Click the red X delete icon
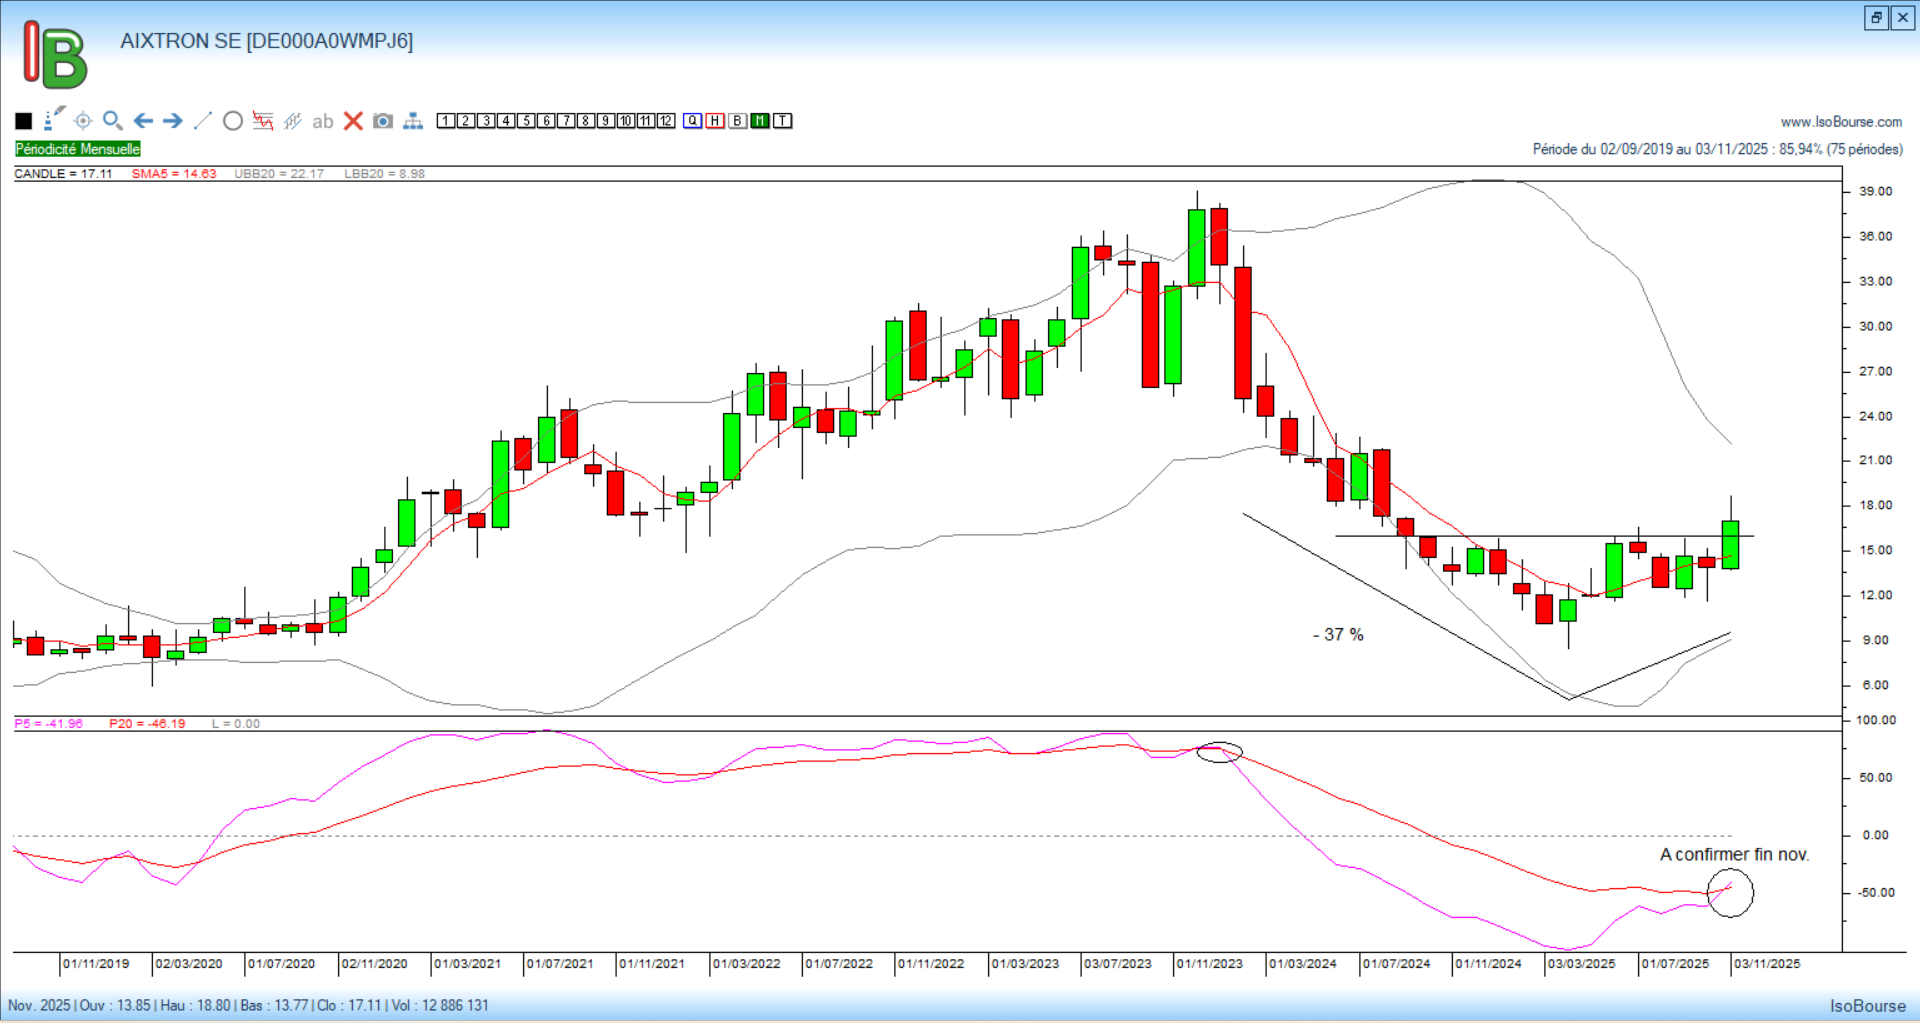This screenshot has height=1023, width=1920. click(x=353, y=121)
